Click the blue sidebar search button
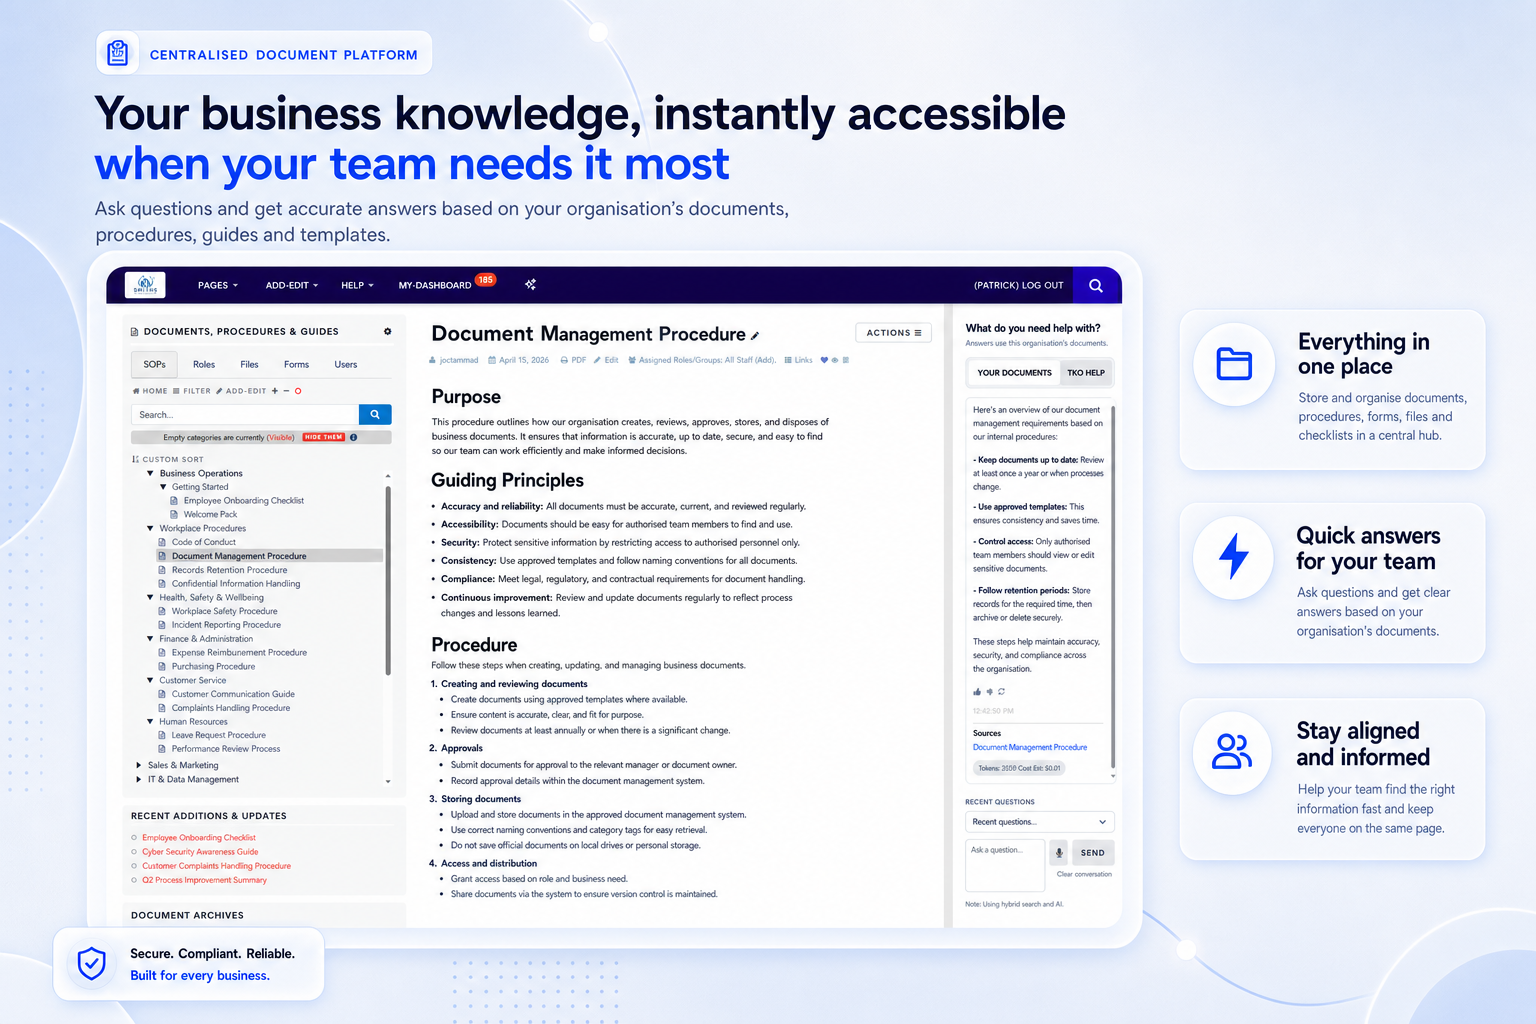Screen dimensions: 1536x1024 pos(375,414)
